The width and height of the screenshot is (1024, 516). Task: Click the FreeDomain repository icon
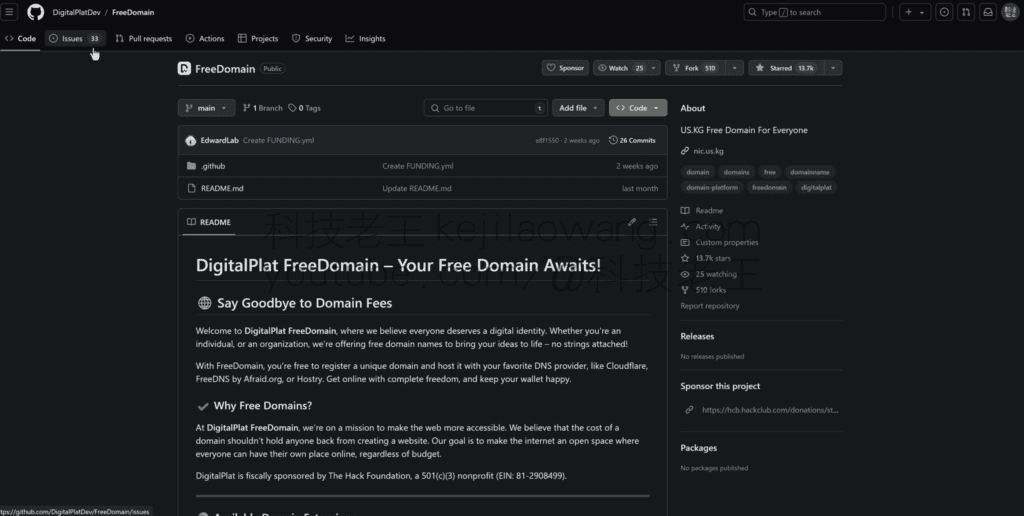(184, 68)
